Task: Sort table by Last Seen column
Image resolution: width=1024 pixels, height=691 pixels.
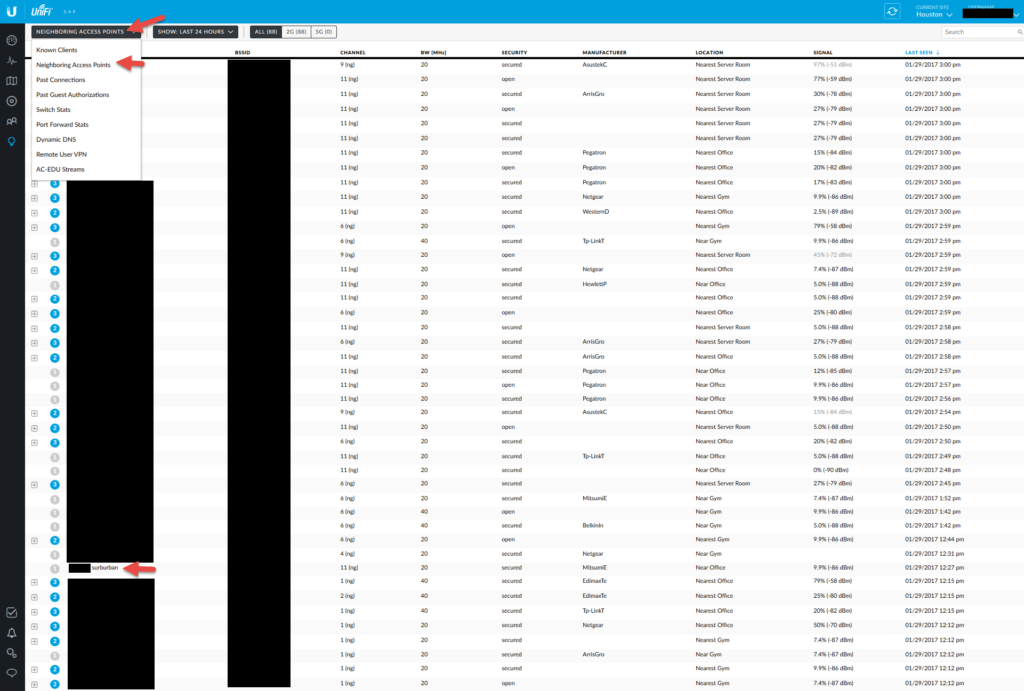Action: [922, 51]
